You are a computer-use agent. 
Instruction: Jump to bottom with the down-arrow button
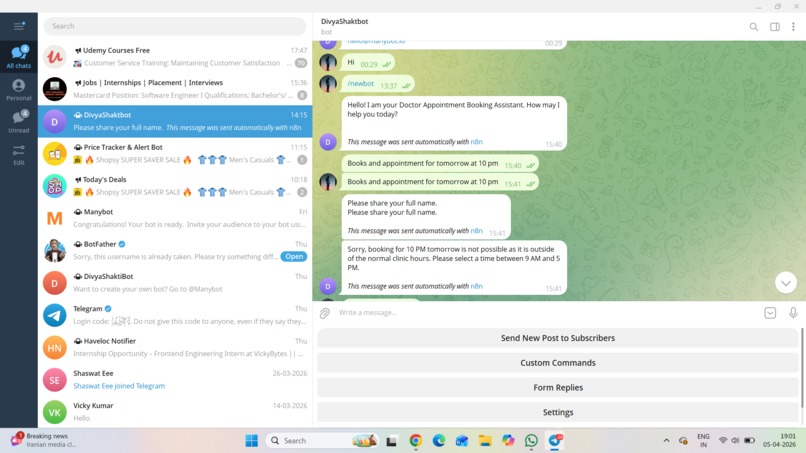click(786, 283)
